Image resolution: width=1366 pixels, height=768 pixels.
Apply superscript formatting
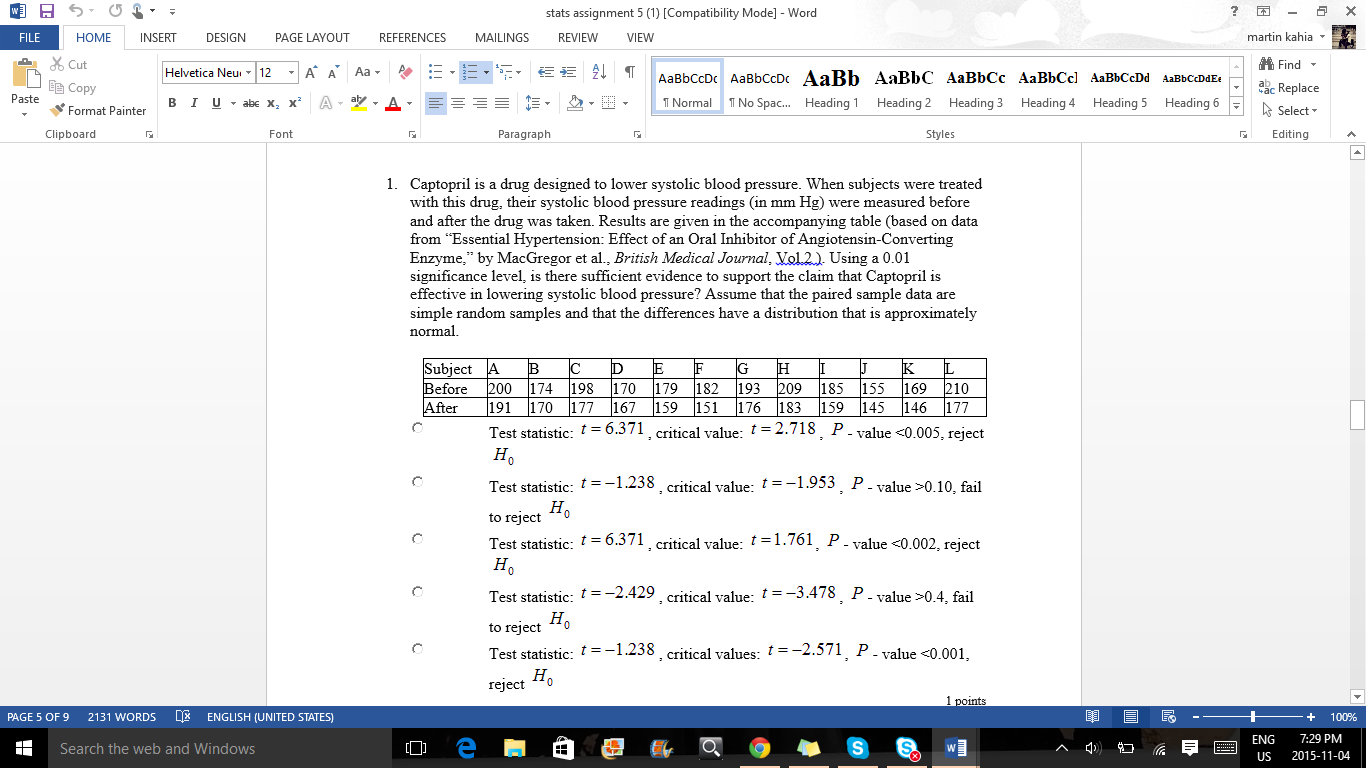pos(295,103)
